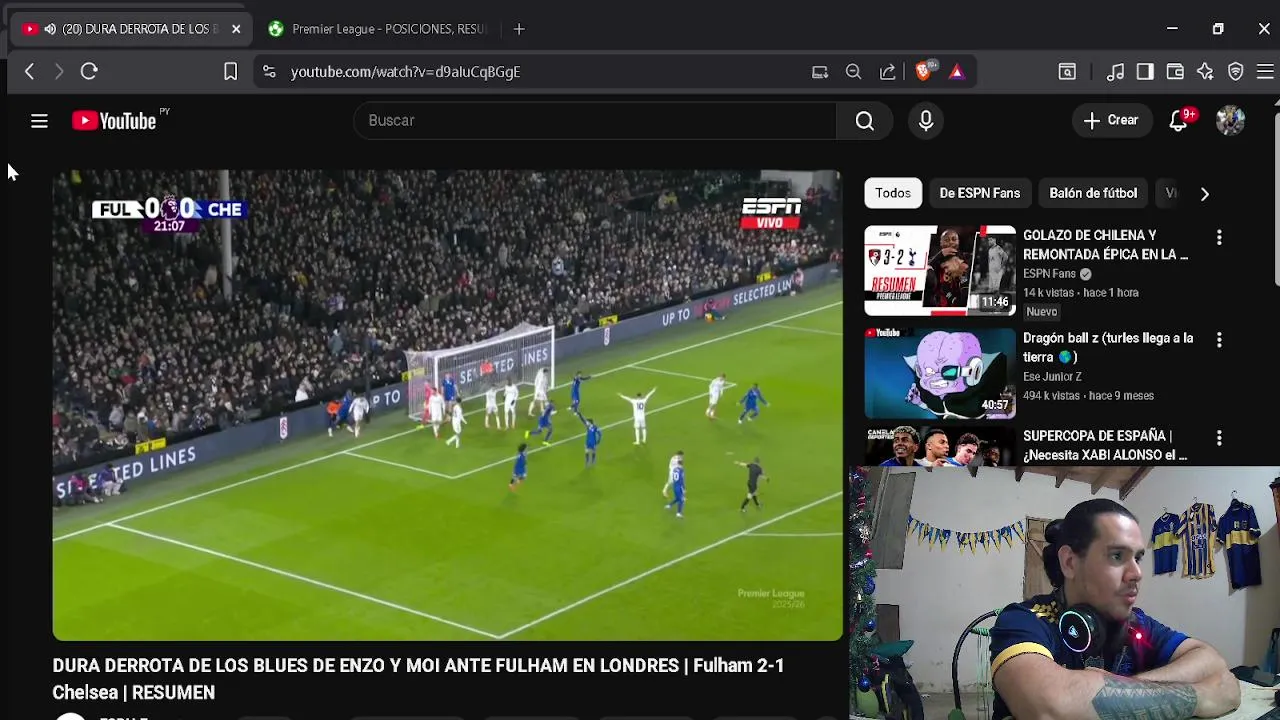Open Brave Rewards triangle icon
Screen dimensions: 1280x720
[x=956, y=72]
